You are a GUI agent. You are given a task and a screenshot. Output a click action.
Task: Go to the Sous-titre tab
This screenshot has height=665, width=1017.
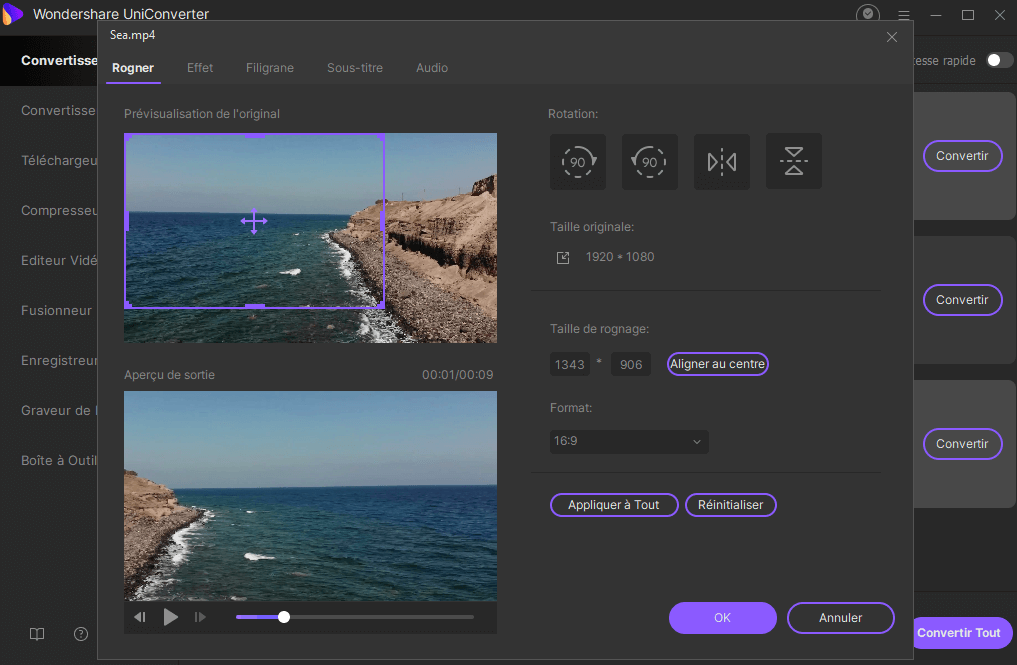355,68
